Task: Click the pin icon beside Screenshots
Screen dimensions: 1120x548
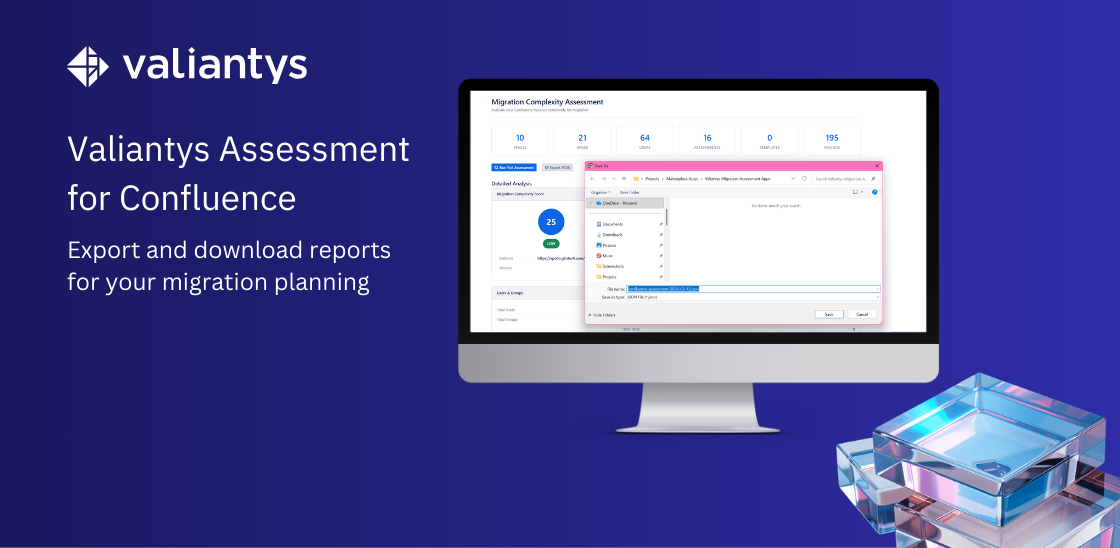Action: pyautogui.click(x=661, y=266)
